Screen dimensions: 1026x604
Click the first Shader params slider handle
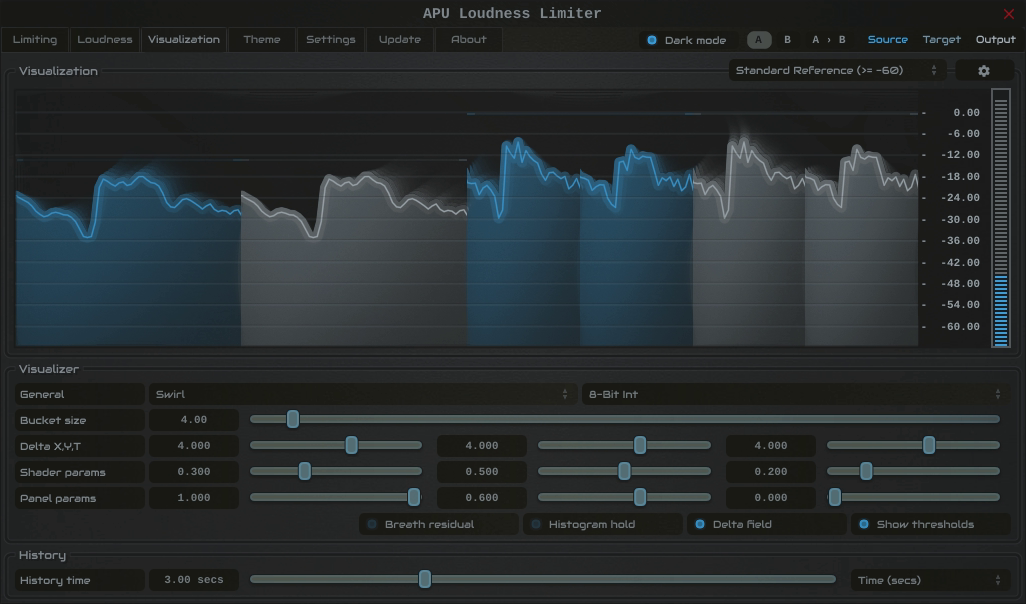point(305,471)
